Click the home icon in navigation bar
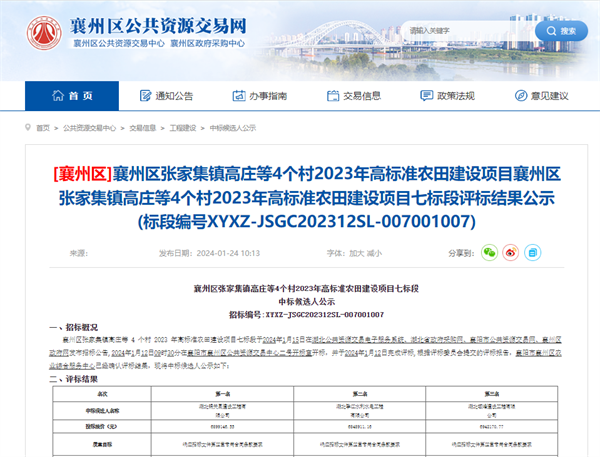600x457 pixels. coord(55,96)
